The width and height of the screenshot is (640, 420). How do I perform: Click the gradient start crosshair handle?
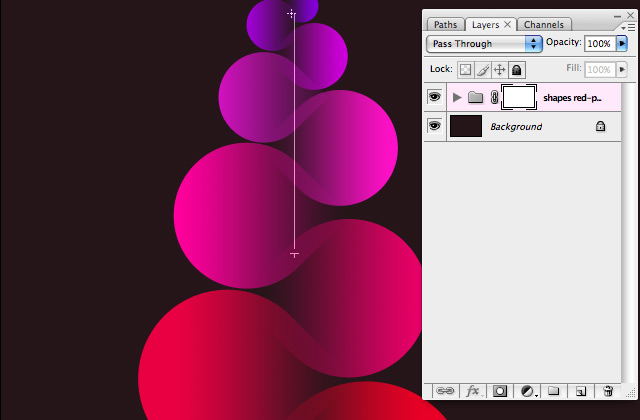(291, 14)
